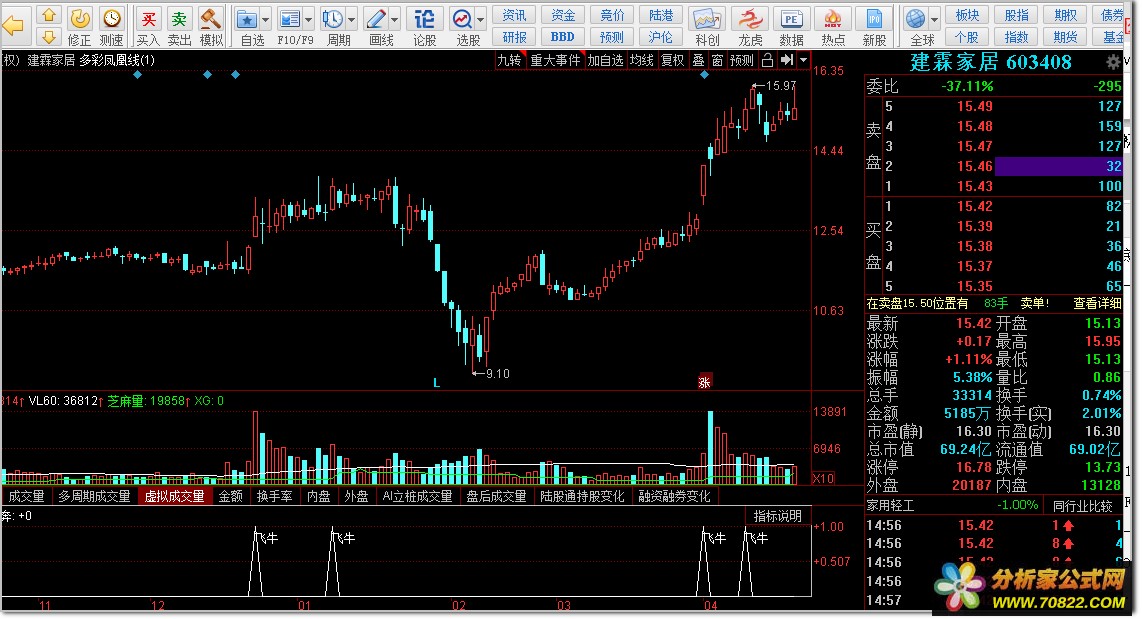Click 同行业比较 industry comparison link

[1083, 505]
